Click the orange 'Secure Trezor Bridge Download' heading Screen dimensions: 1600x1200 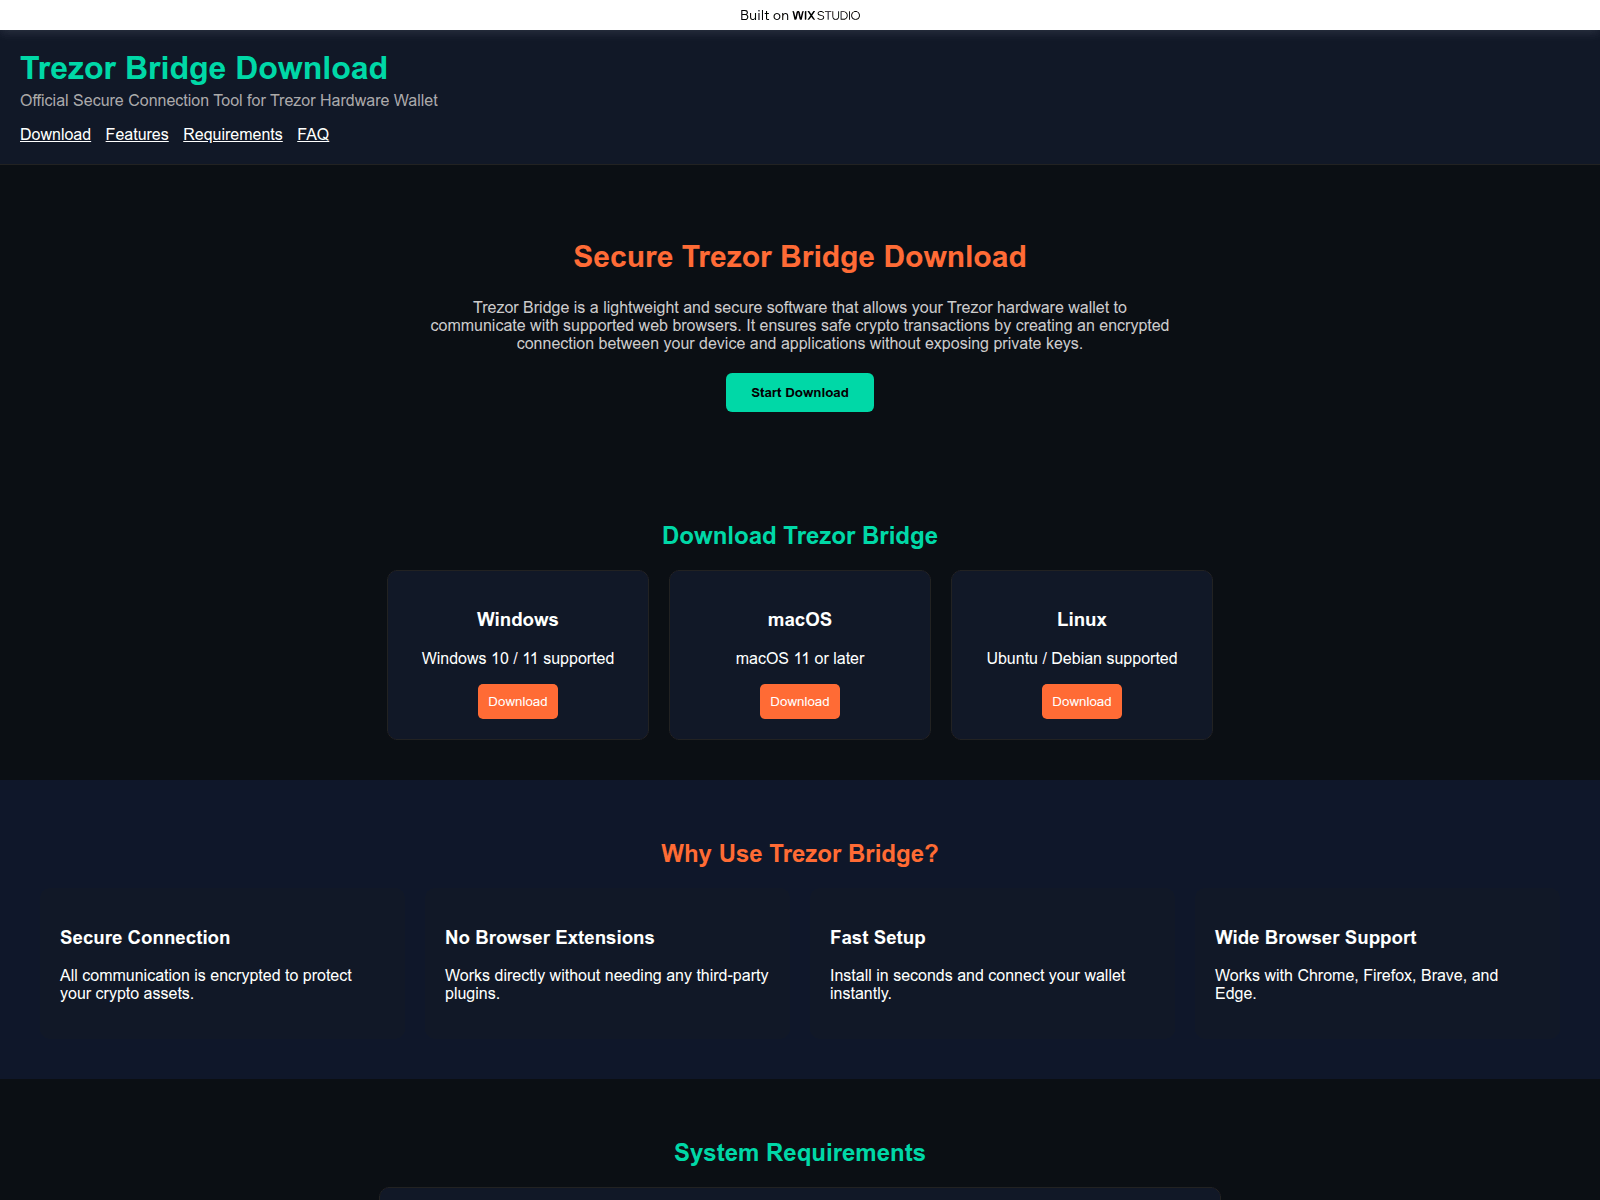click(x=799, y=257)
